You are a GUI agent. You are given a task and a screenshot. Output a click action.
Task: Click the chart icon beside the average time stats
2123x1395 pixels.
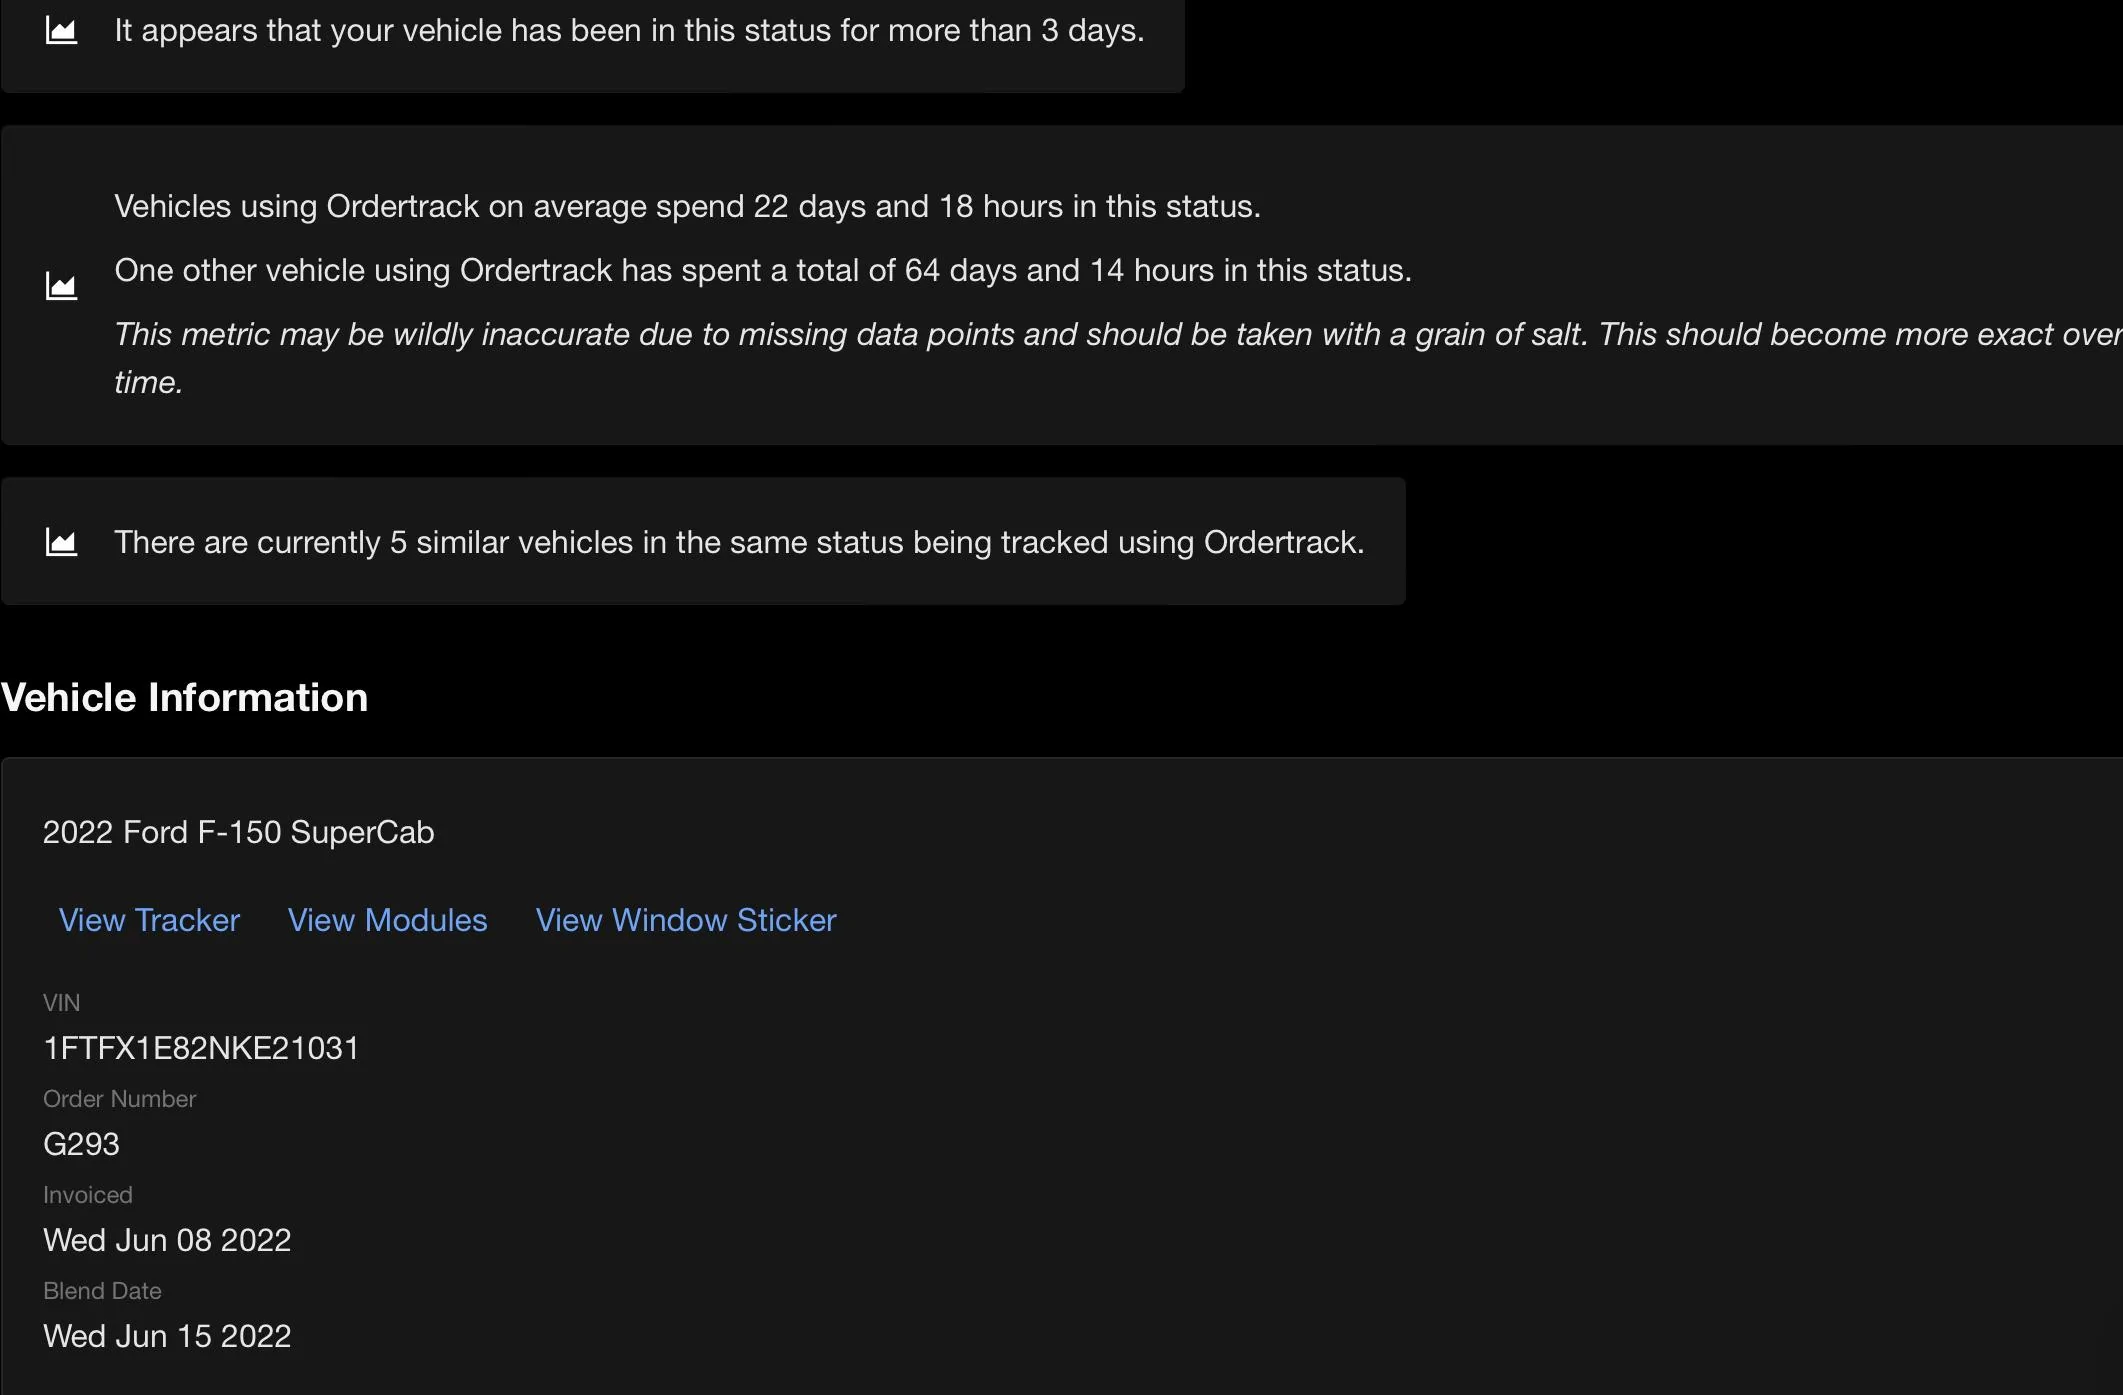pos(62,287)
